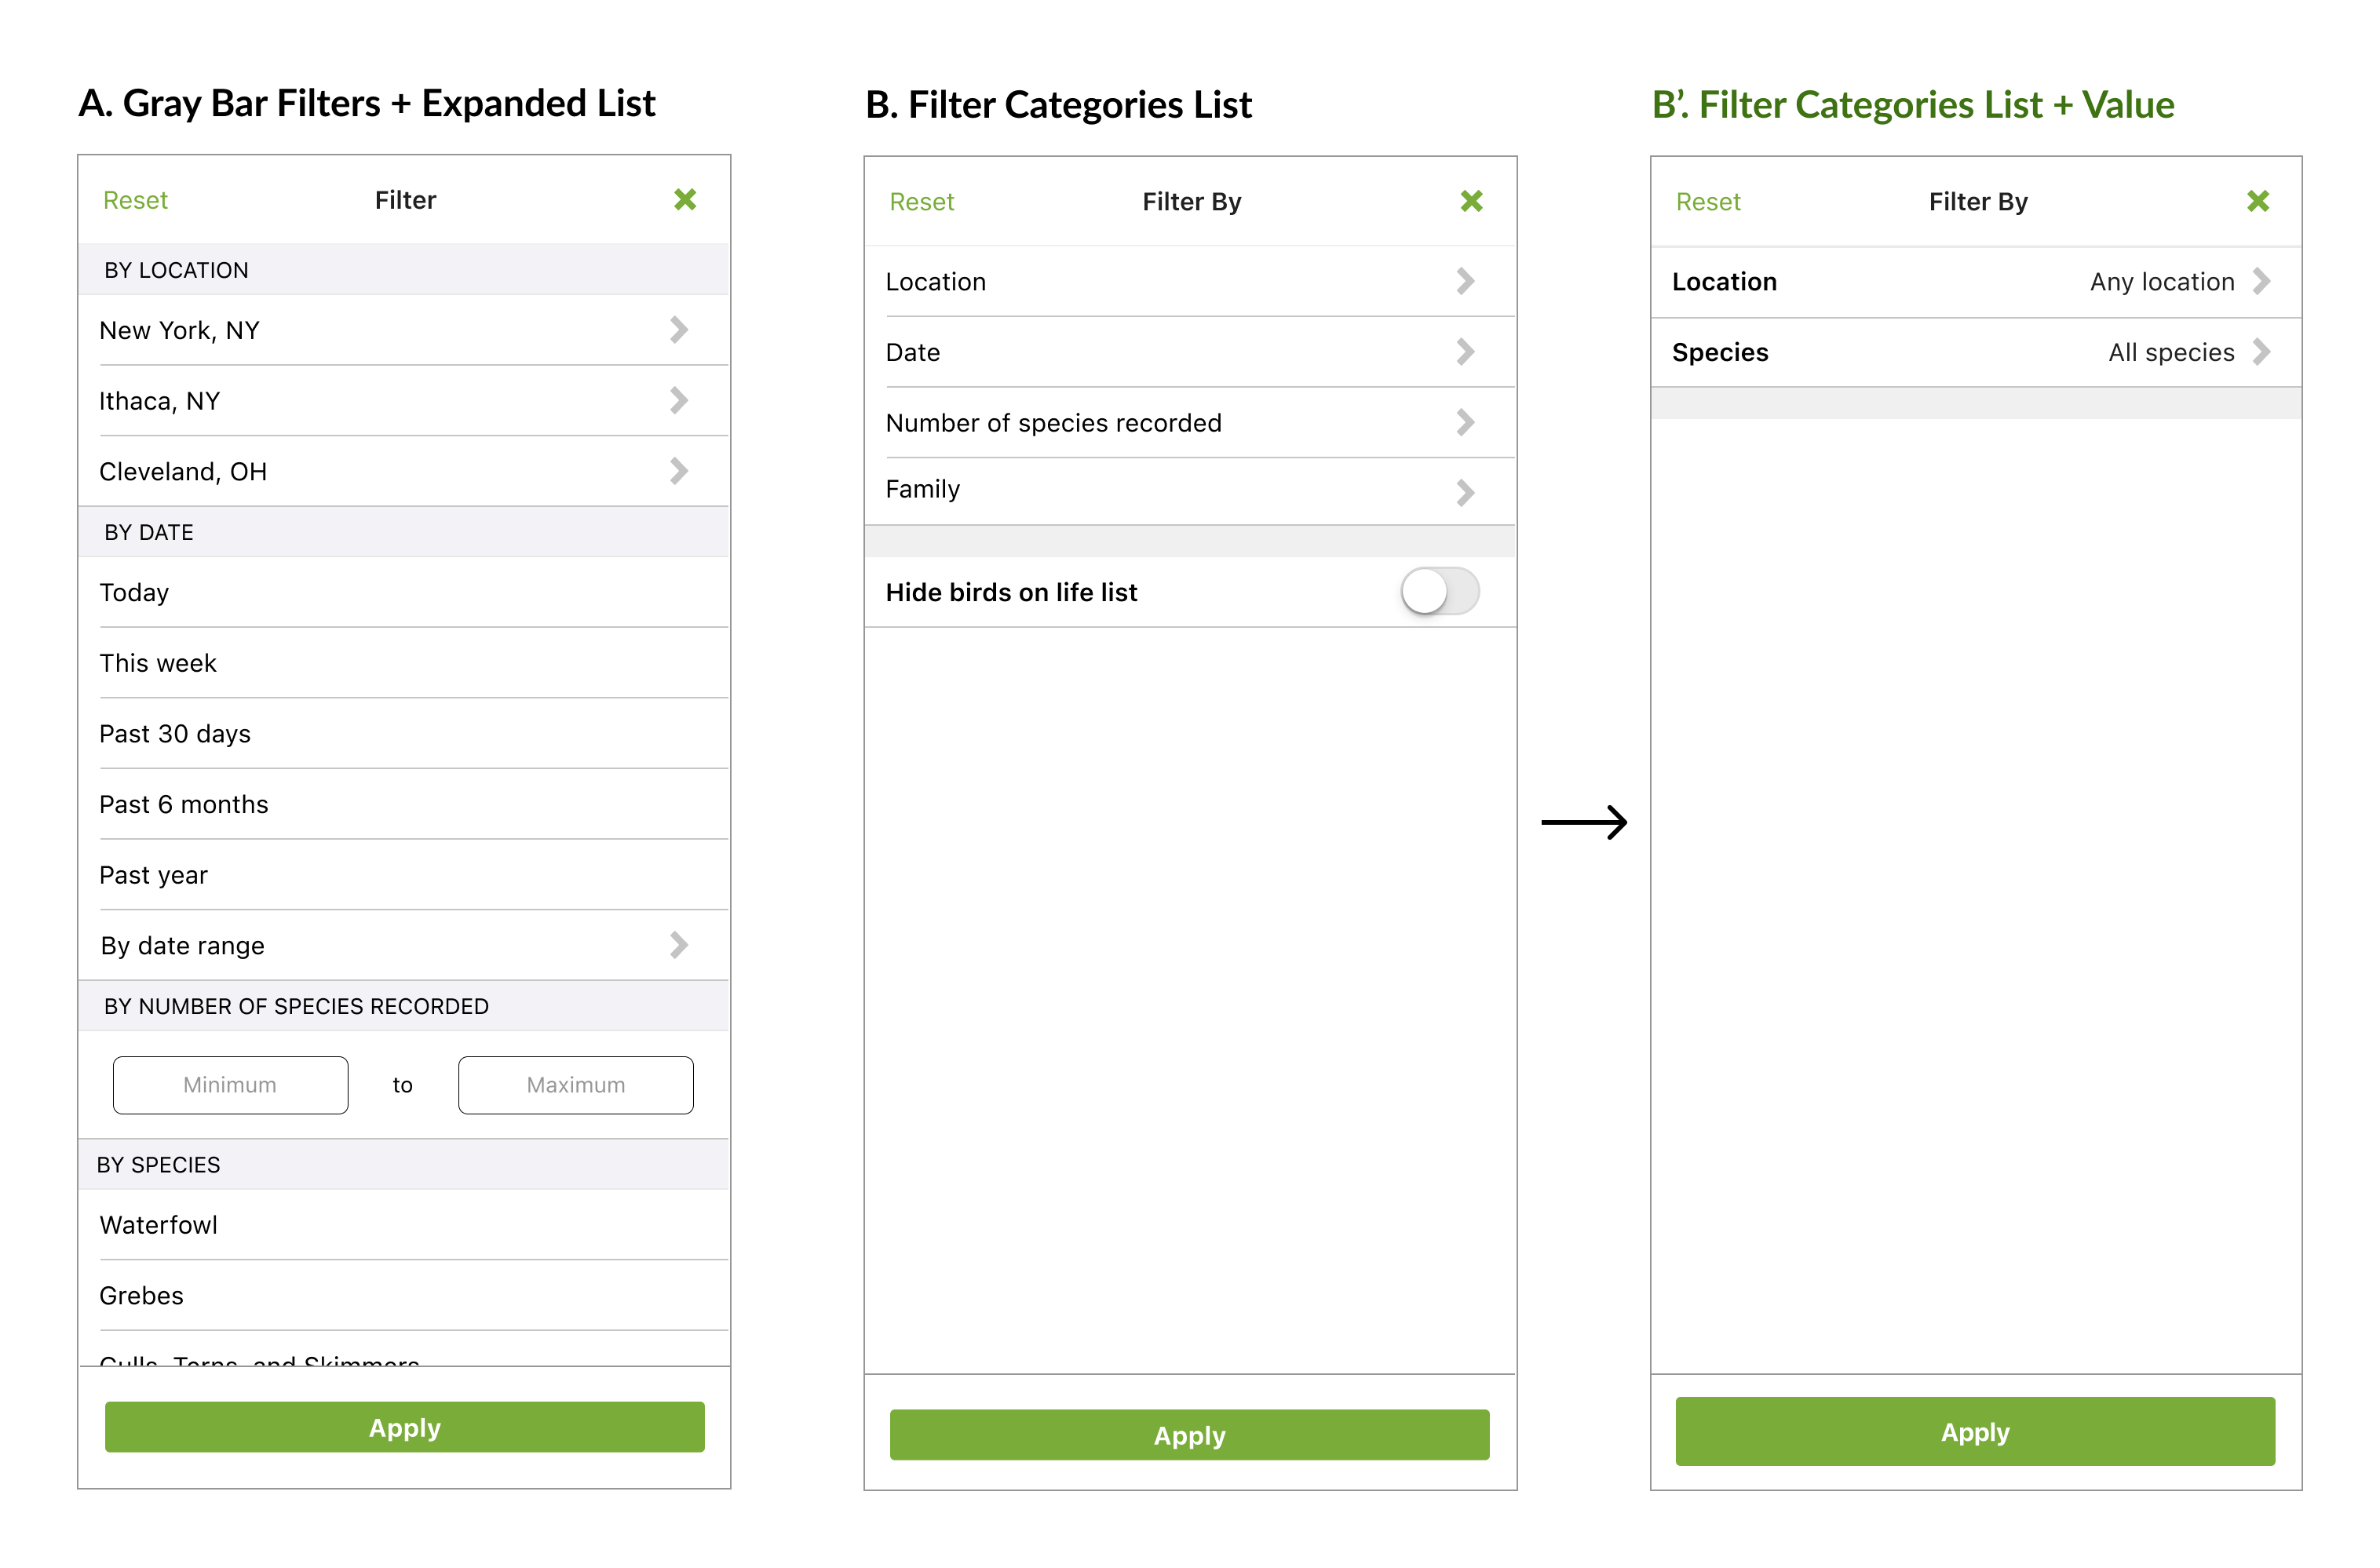Close the middle Filter By panel
Viewport: 2380px width, 1568px height.
coord(1471,202)
